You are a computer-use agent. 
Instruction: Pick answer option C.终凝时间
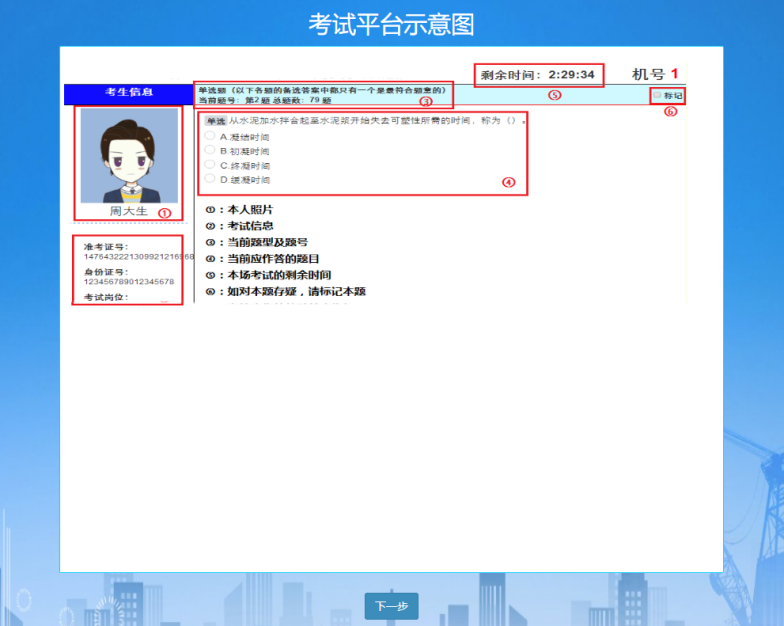[210, 165]
